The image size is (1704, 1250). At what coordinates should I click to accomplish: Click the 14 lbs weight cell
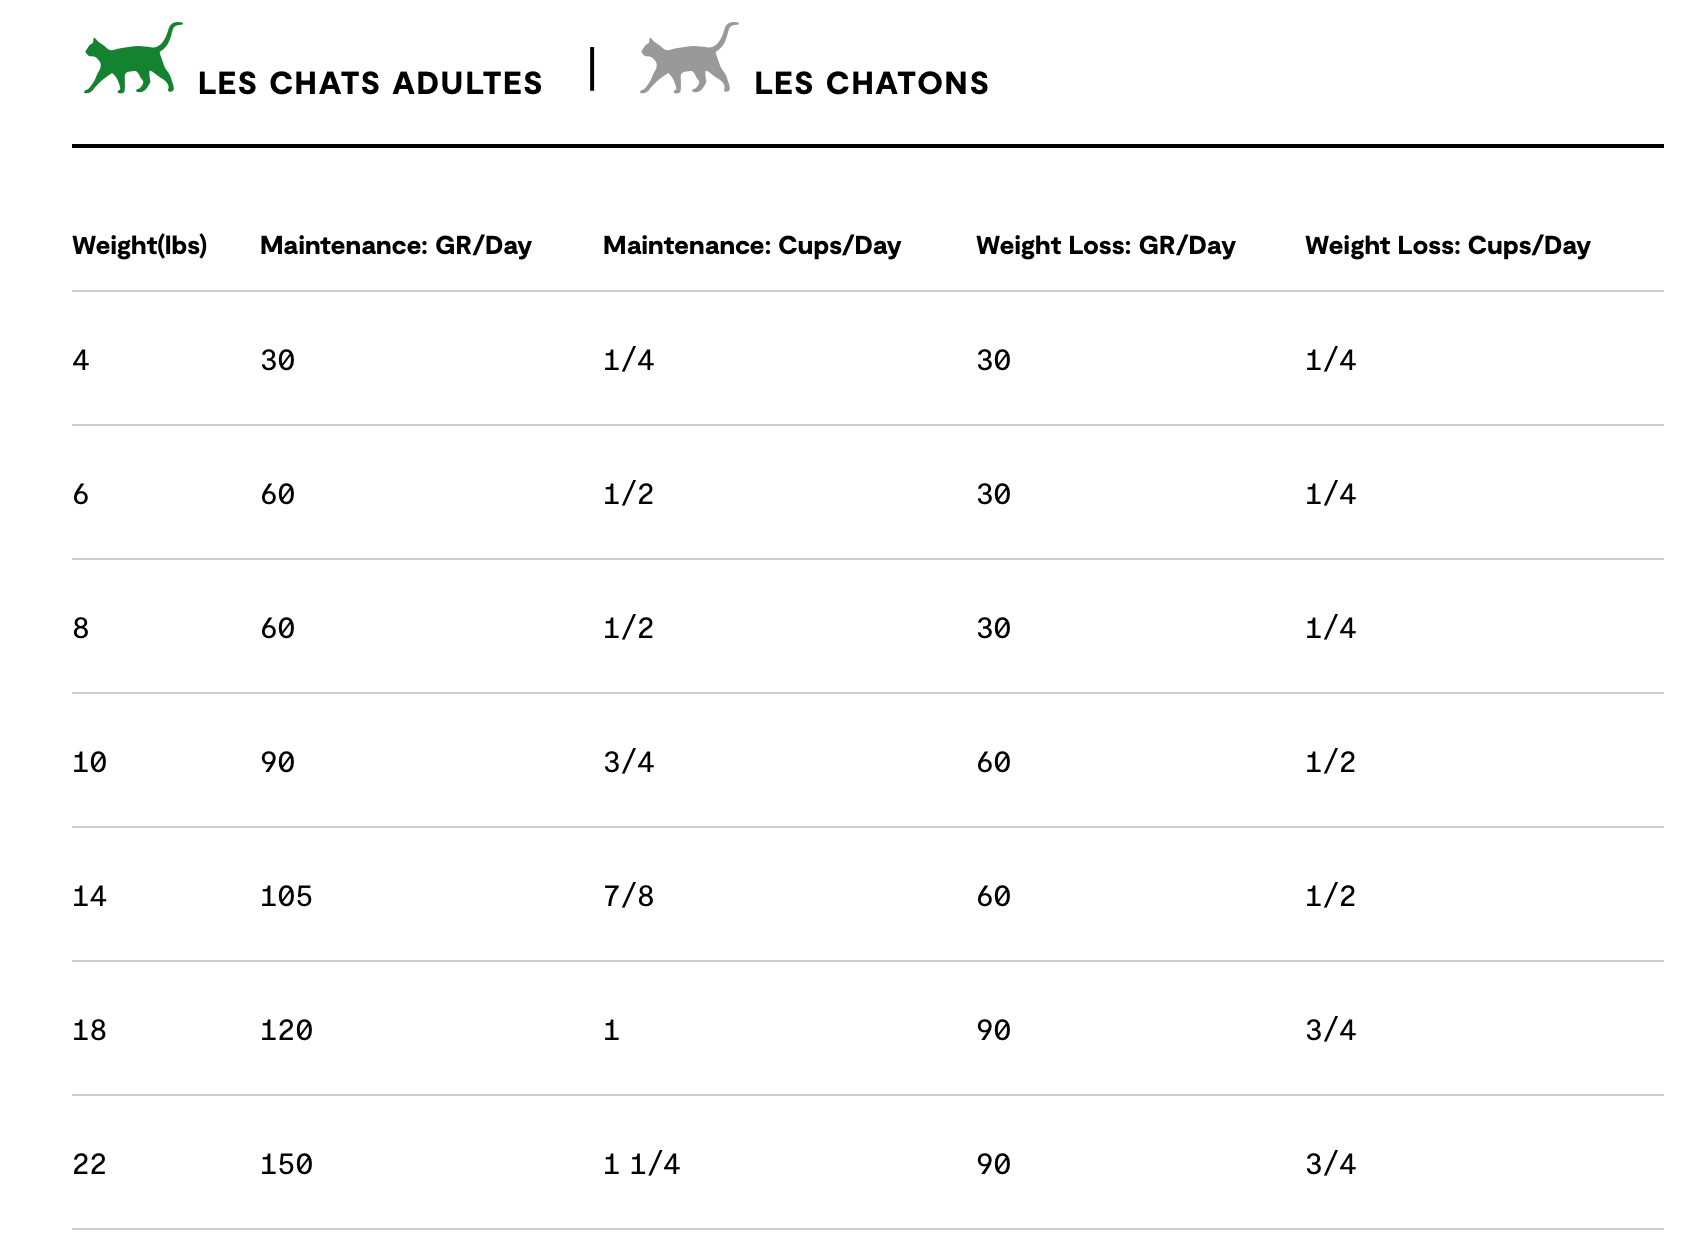click(x=89, y=896)
